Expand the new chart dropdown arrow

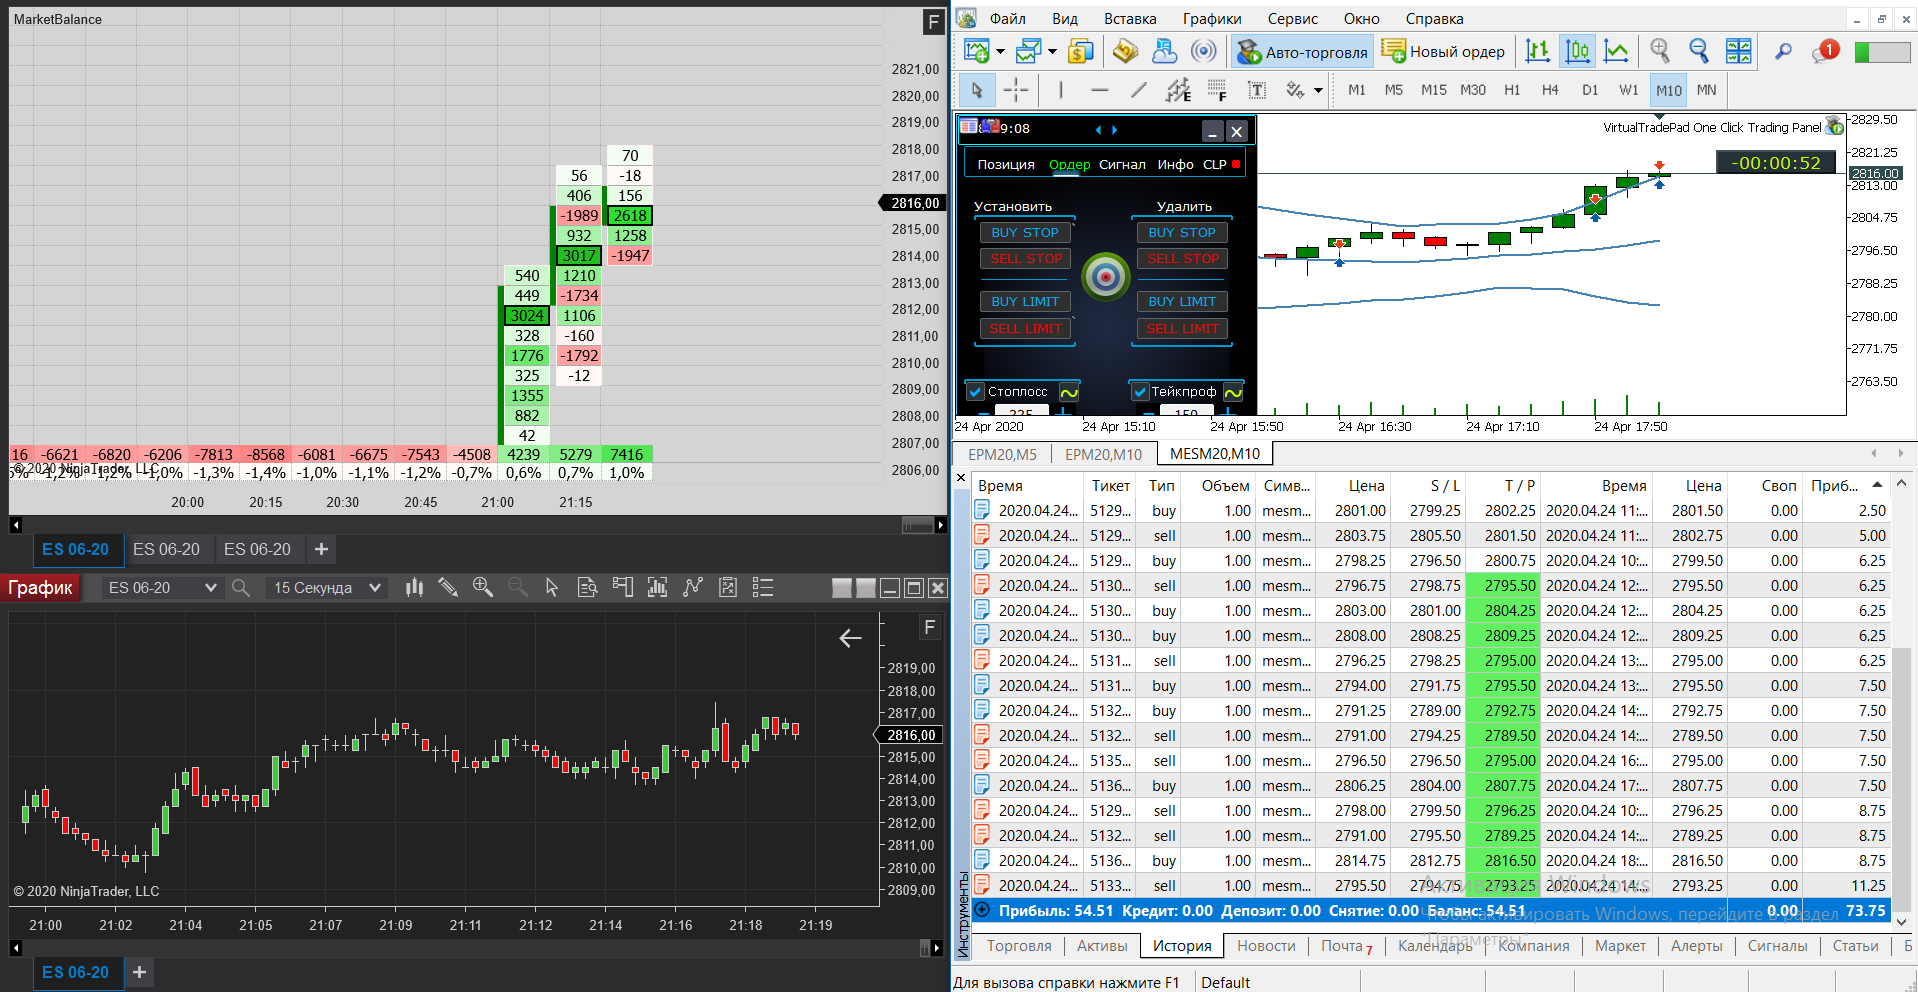click(x=1000, y=52)
